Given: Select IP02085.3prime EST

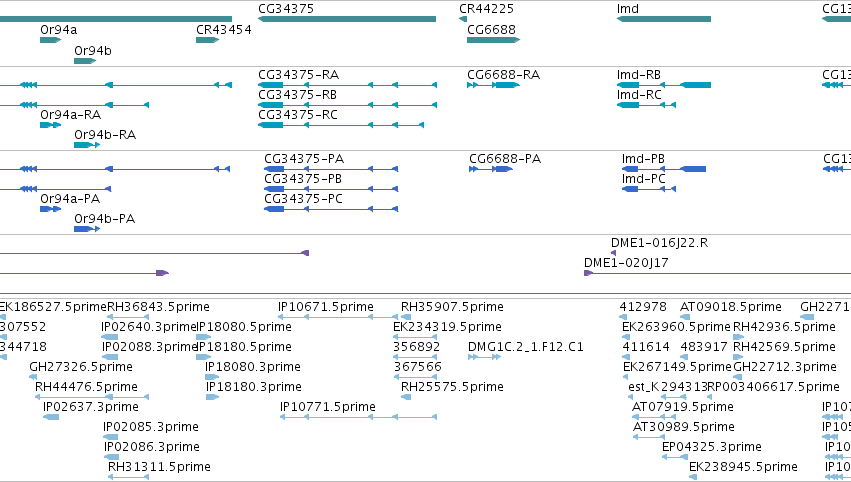Looking at the screenshot, I should tap(110, 437).
